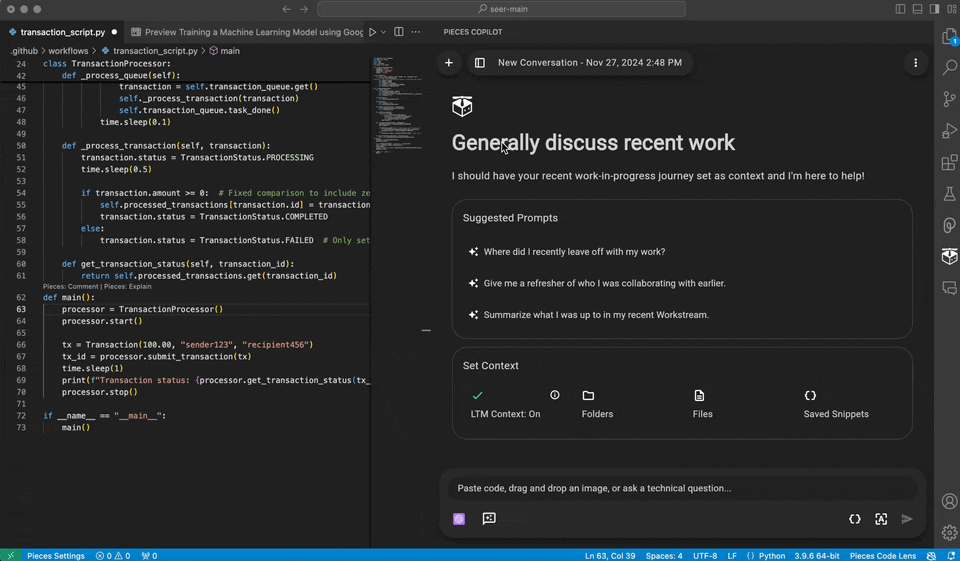The width and height of the screenshot is (960, 561).
Task: Open the Customize Layout control
Action: point(951,9)
